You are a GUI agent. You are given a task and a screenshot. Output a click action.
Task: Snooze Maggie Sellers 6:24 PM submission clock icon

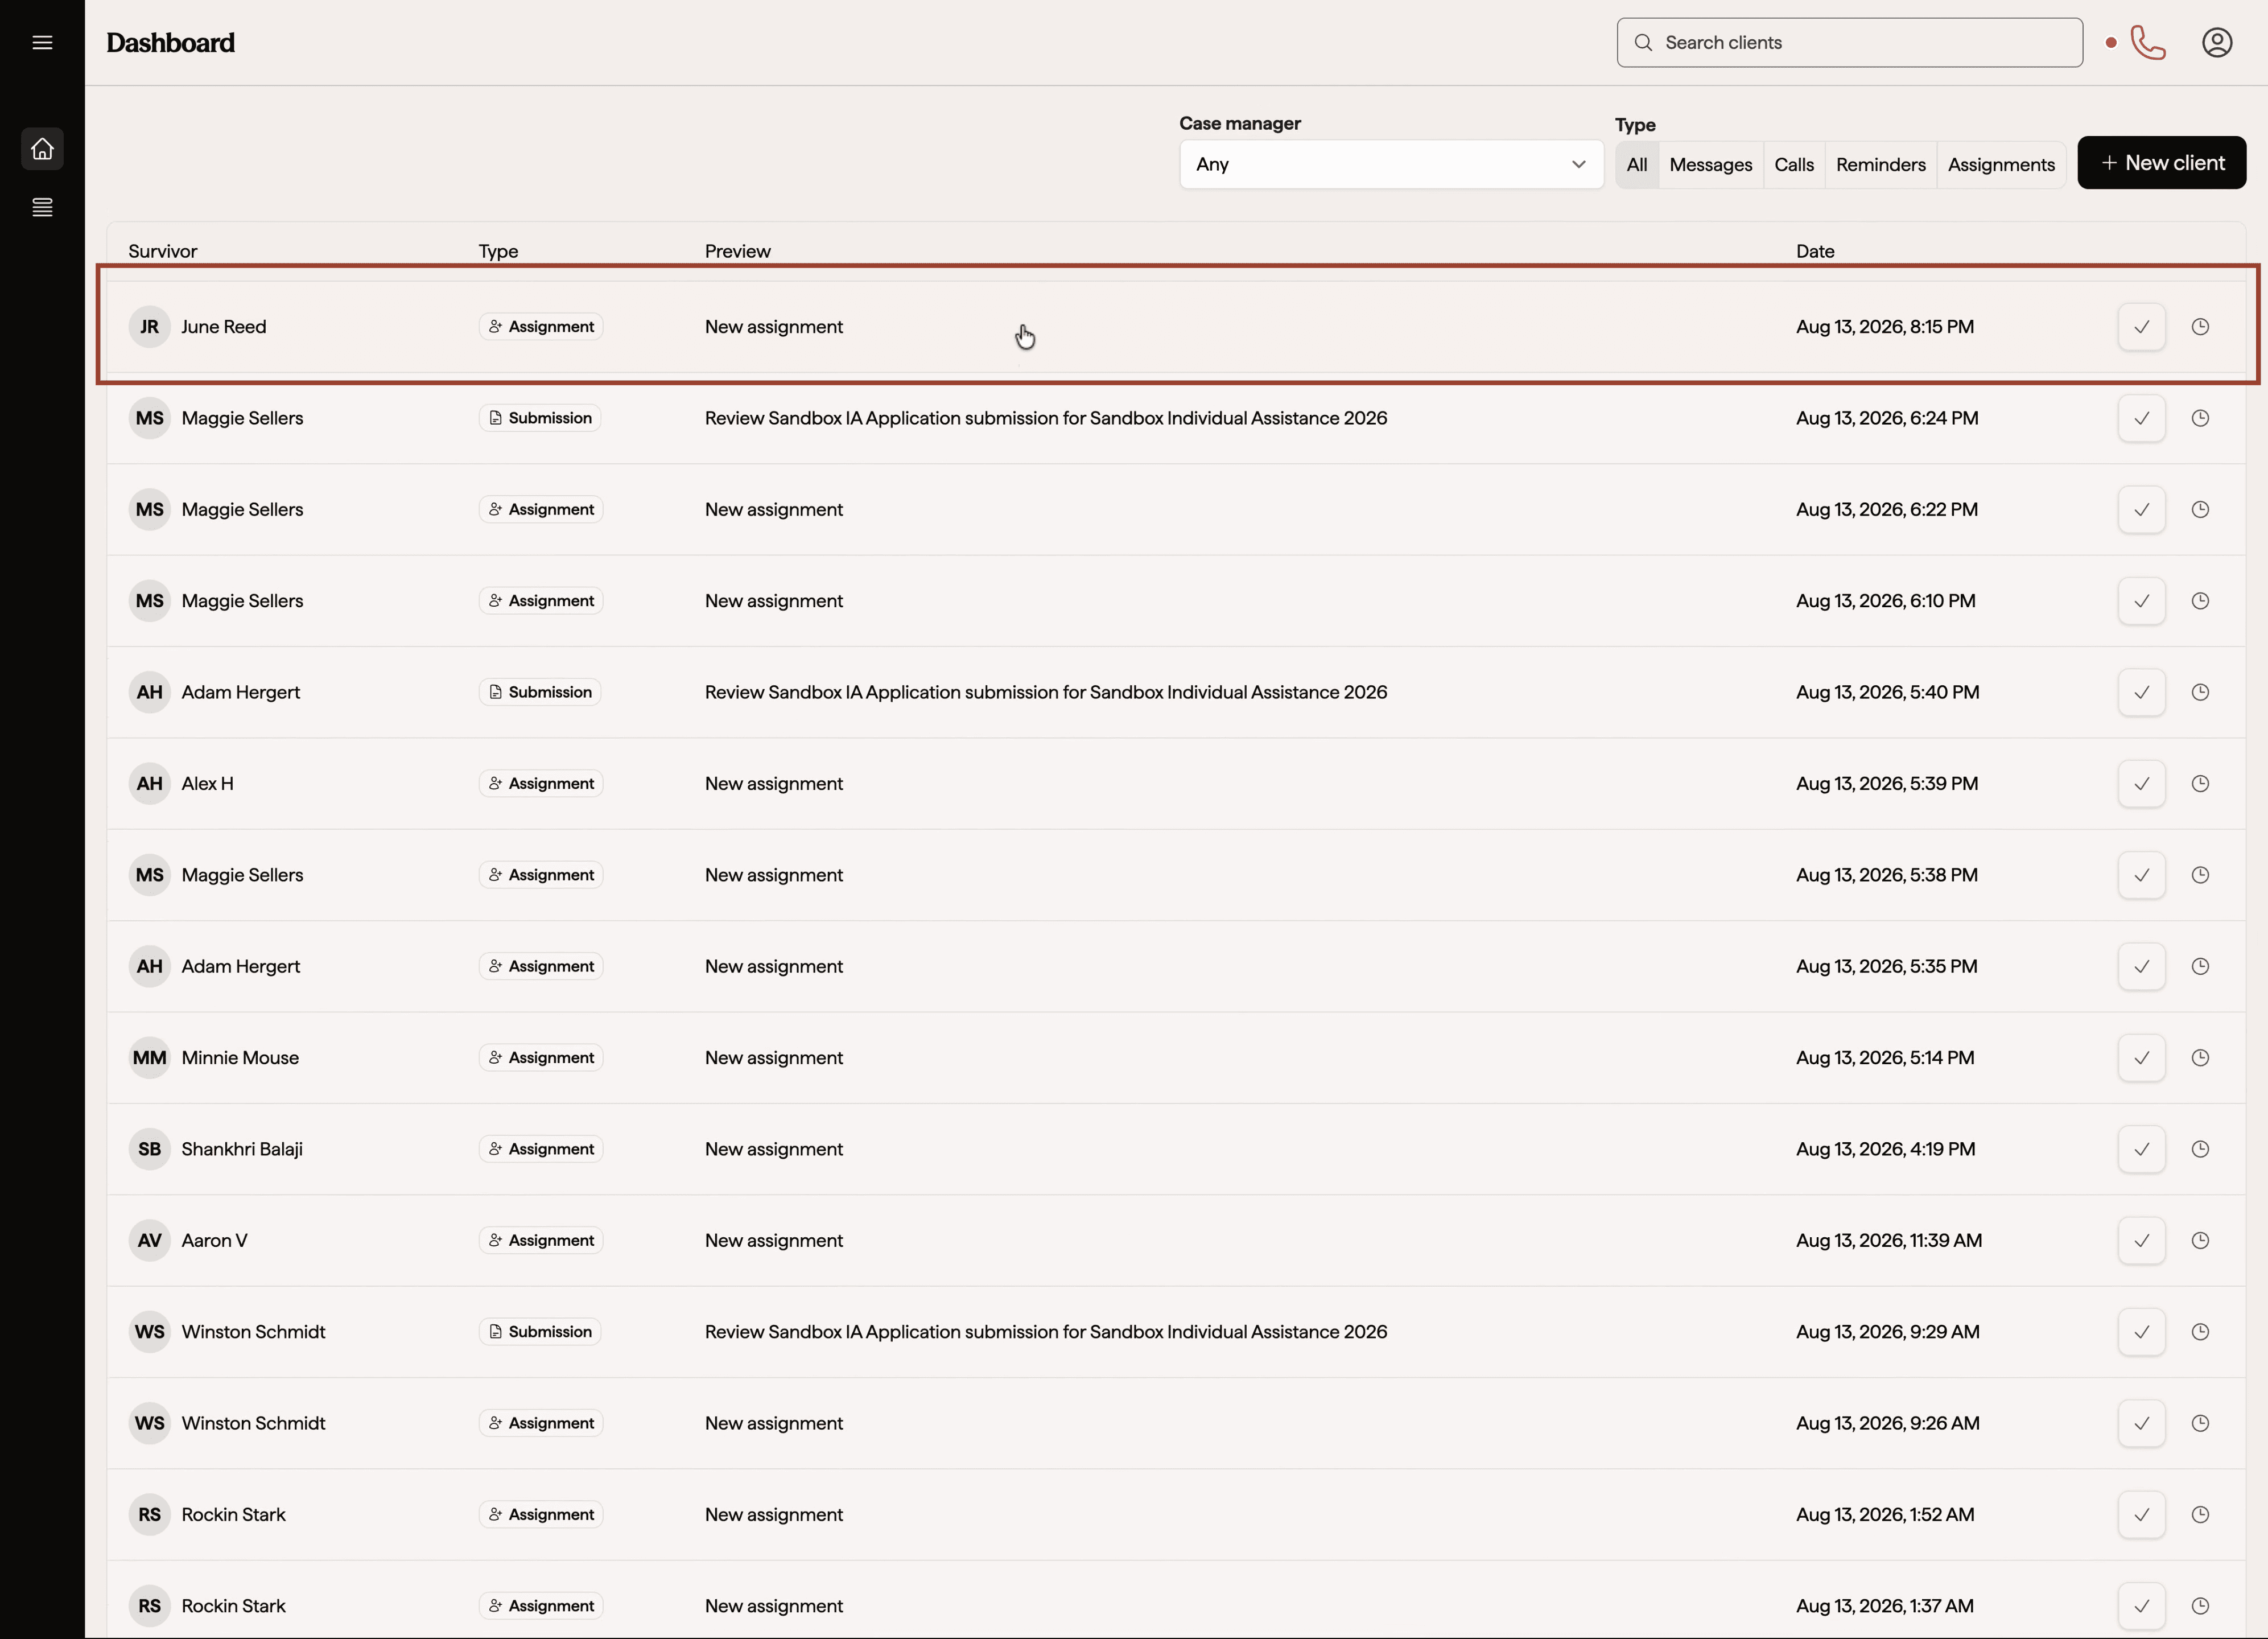coord(2200,418)
